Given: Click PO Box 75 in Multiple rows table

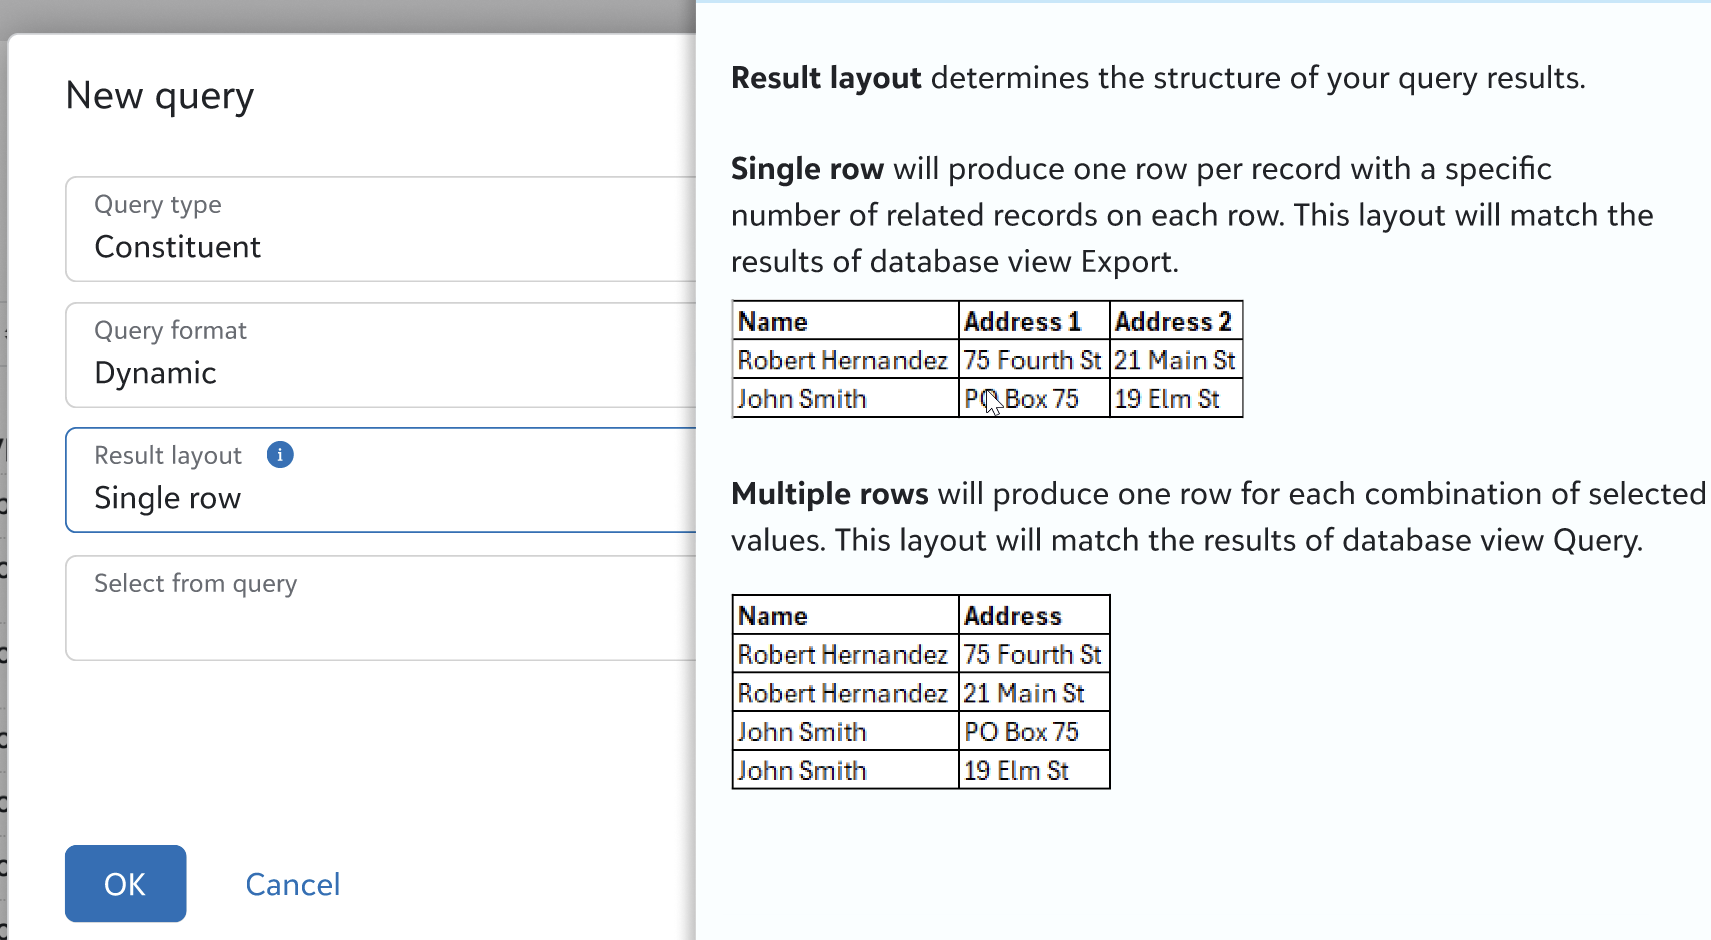Looking at the screenshot, I should (1021, 732).
